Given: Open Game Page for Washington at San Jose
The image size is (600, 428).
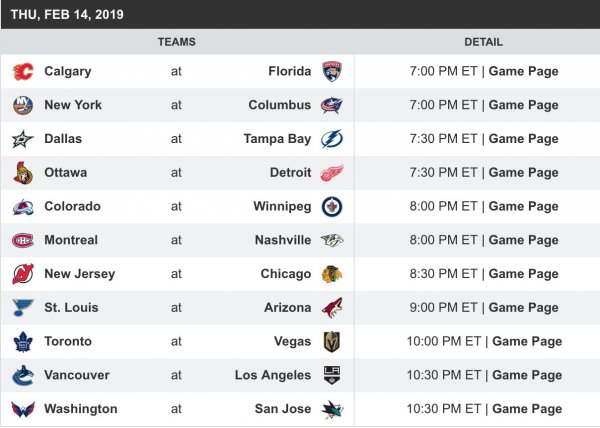Looking at the screenshot, I should tap(527, 409).
